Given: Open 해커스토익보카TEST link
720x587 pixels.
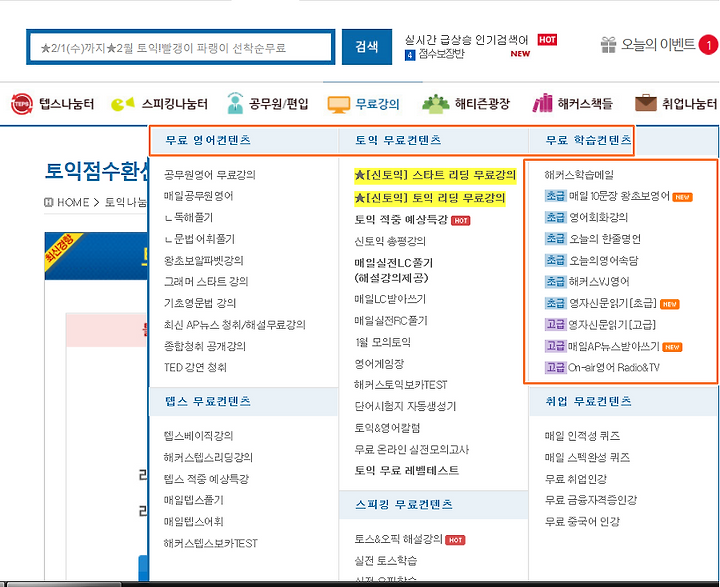Looking at the screenshot, I should pyautogui.click(x=400, y=385).
